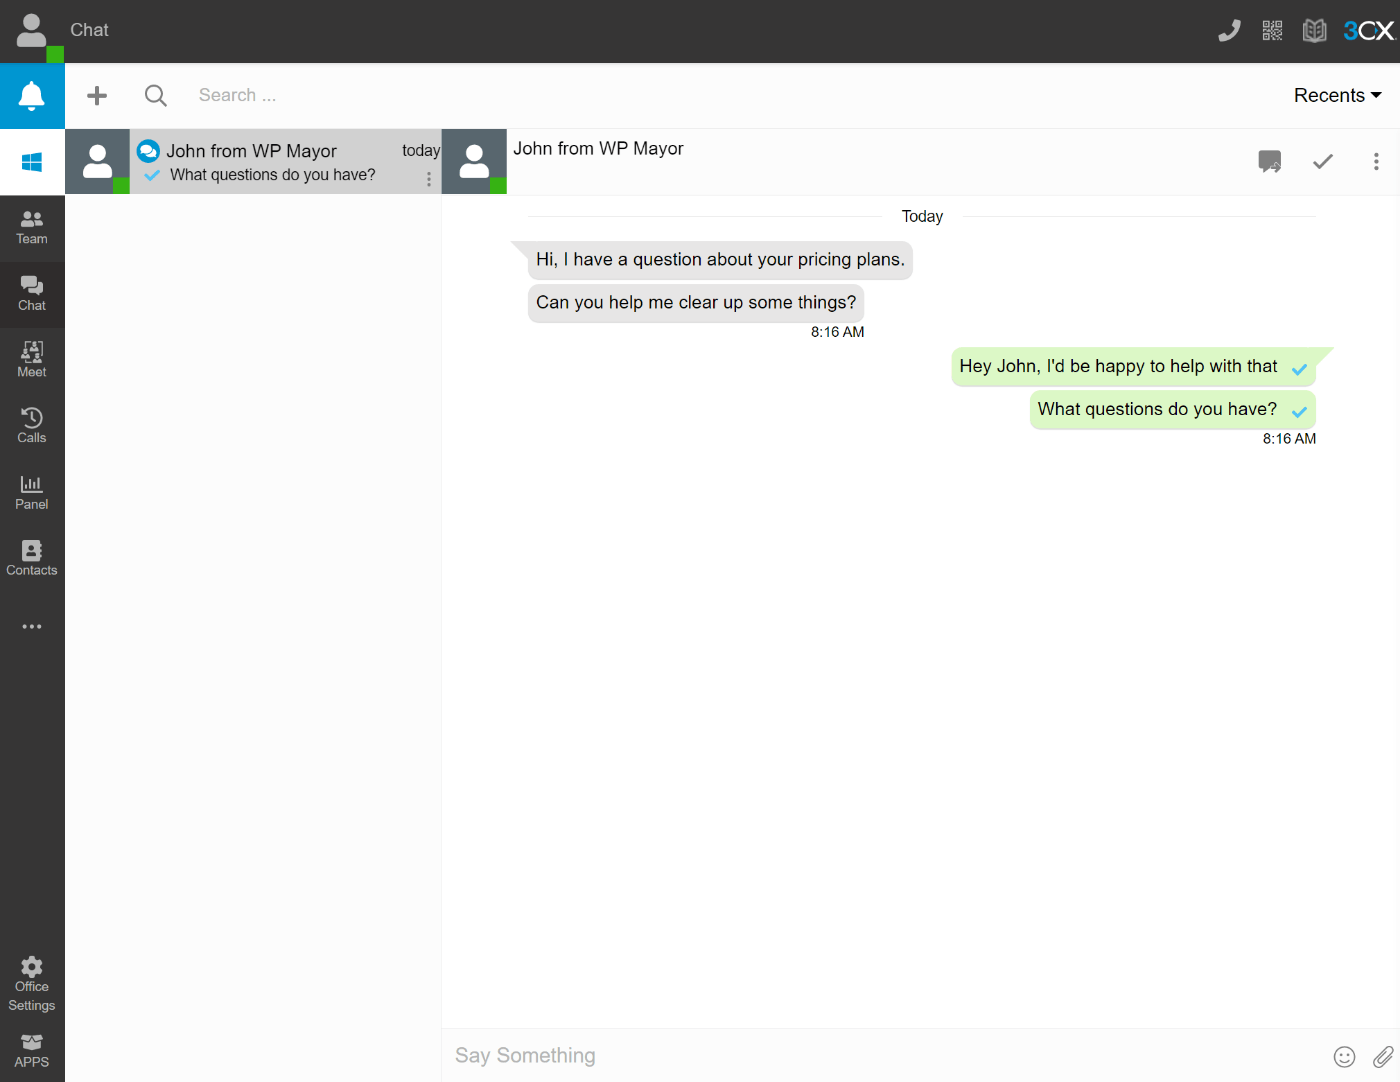Show the QR code icon
Screen dimensions: 1400x1082
click(x=1272, y=31)
